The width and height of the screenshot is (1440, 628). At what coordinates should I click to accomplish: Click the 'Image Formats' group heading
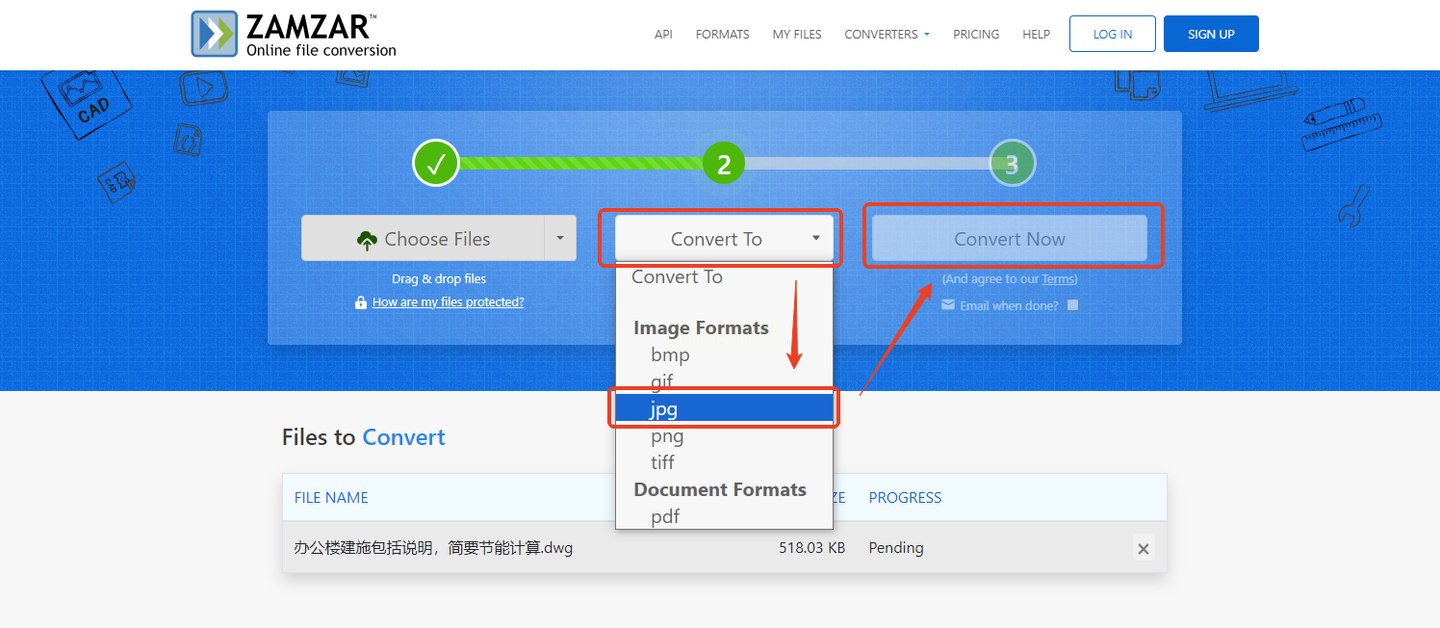coord(701,328)
